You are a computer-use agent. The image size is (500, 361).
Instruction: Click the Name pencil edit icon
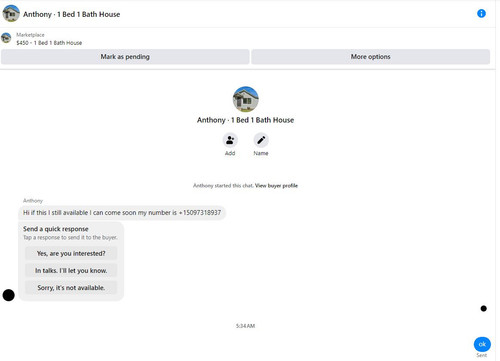click(x=261, y=140)
